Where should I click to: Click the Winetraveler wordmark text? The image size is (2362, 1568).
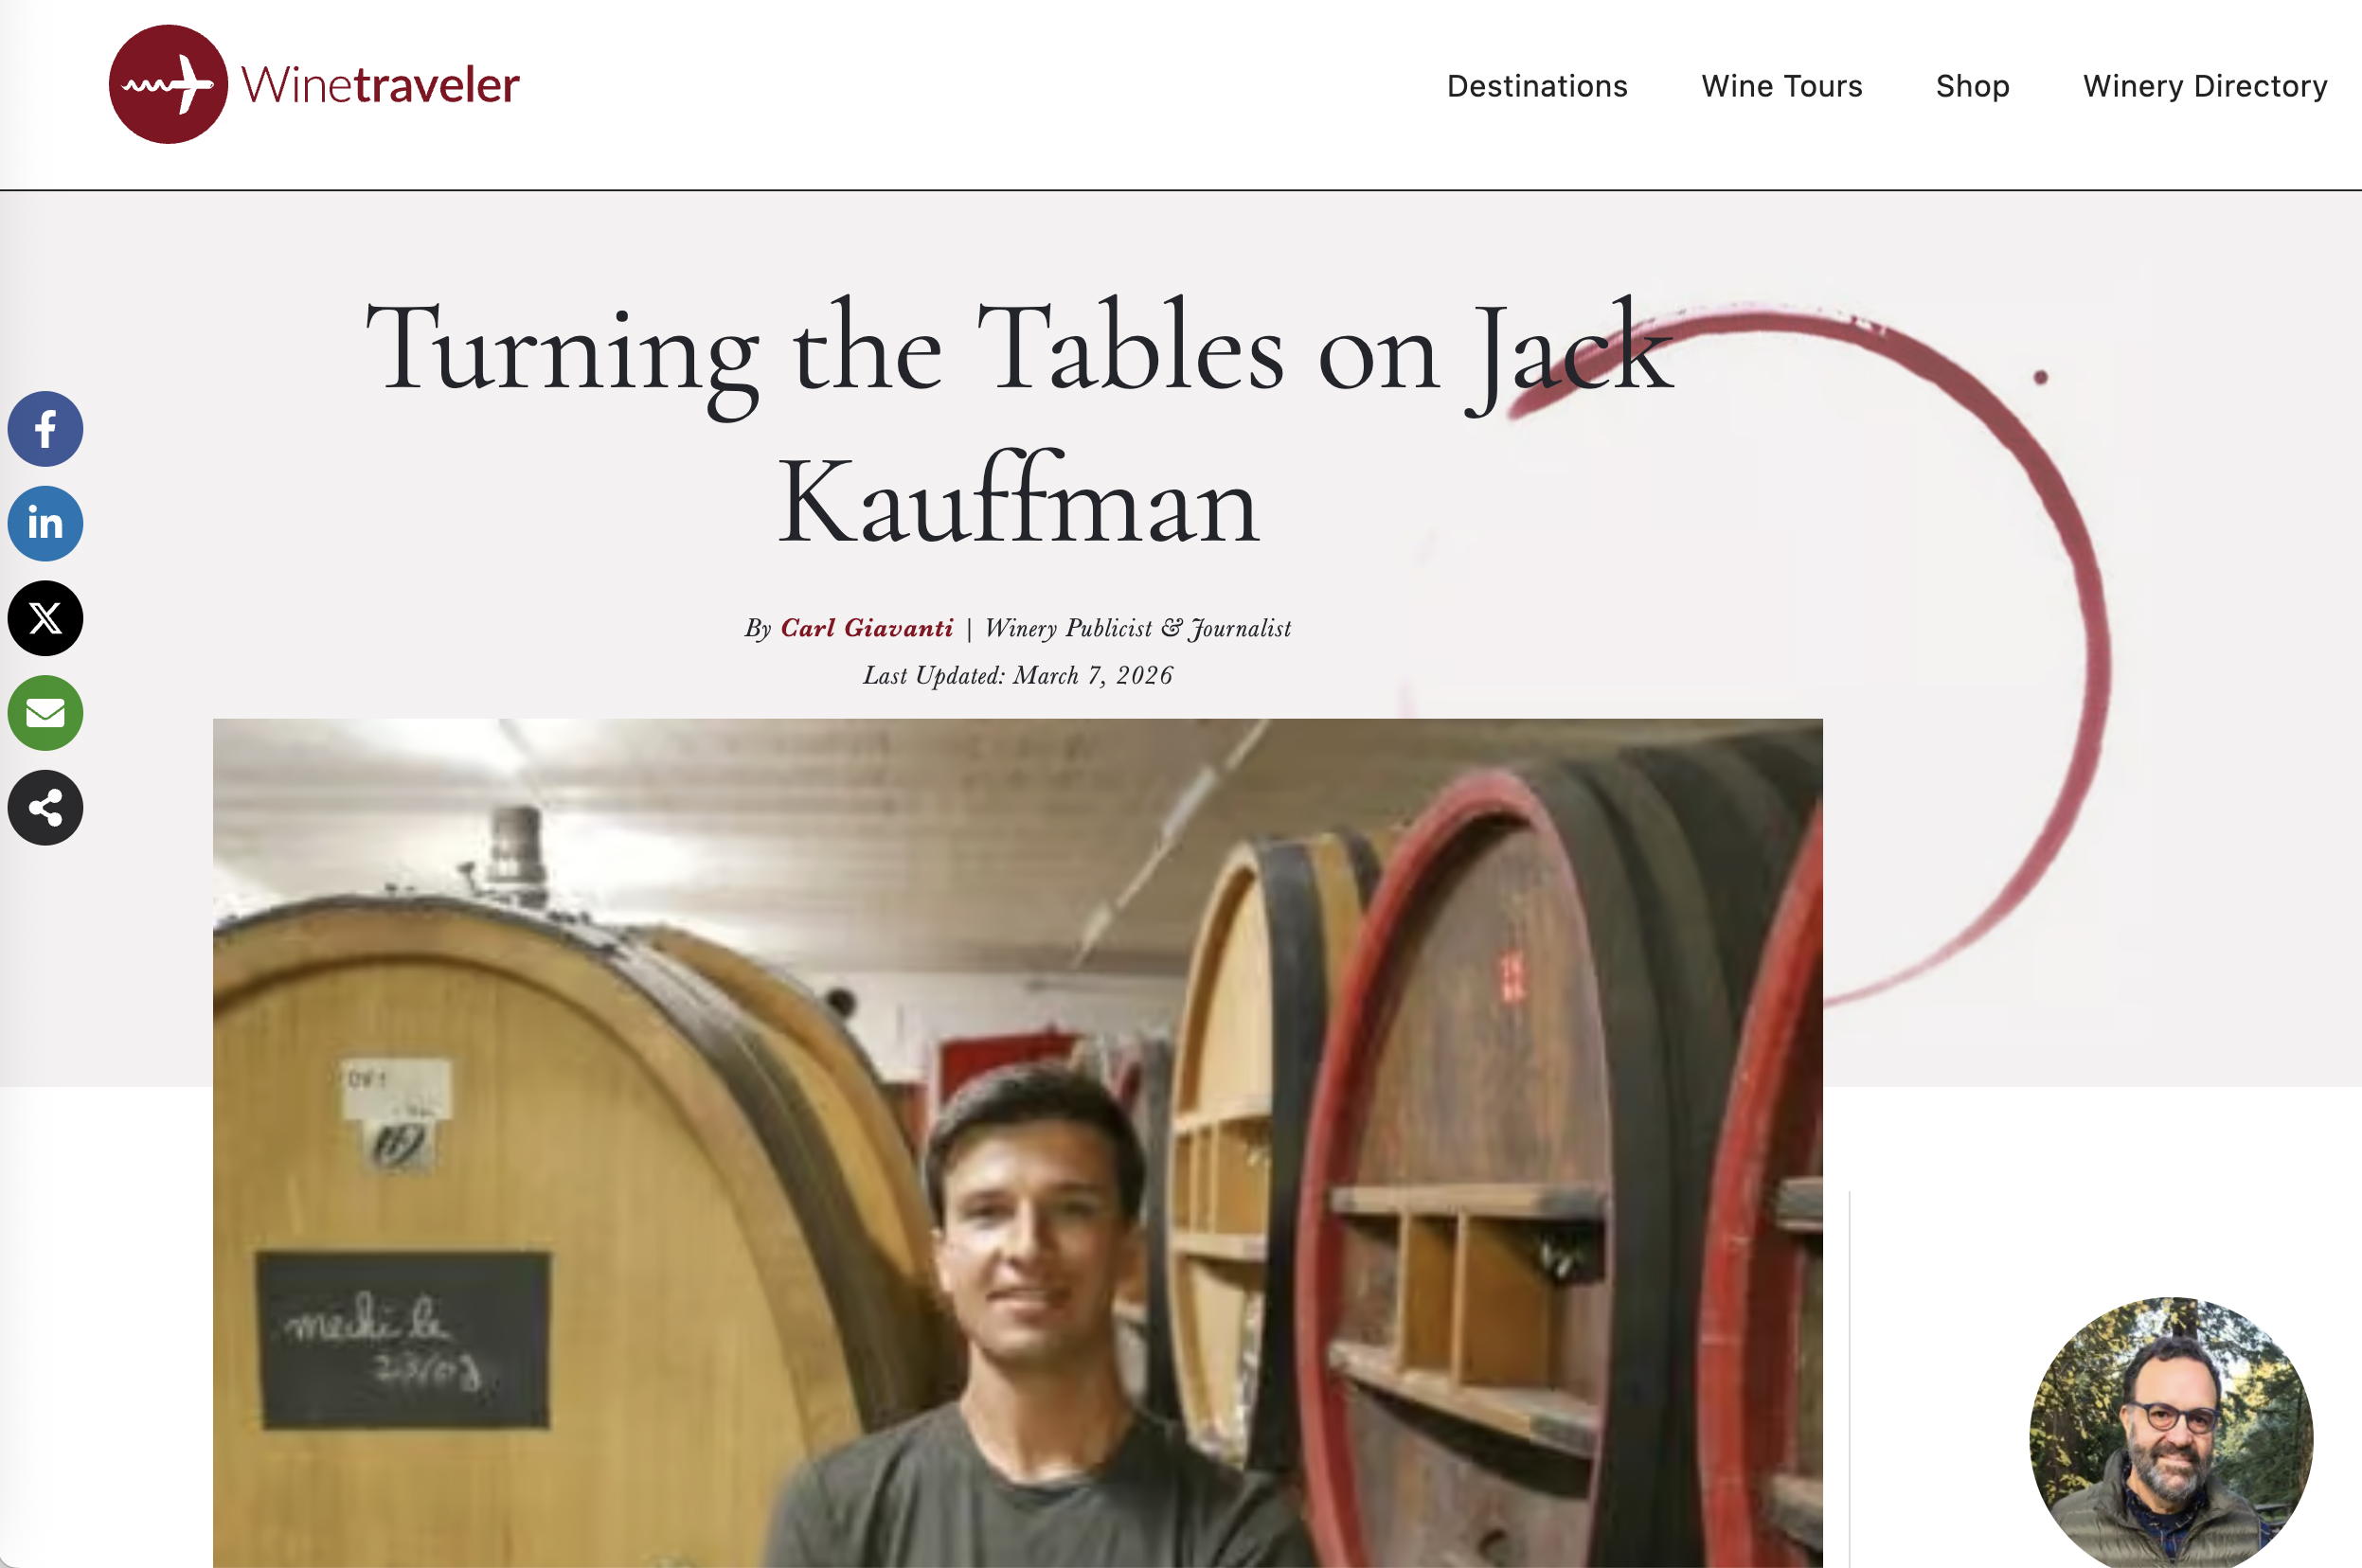[380, 85]
